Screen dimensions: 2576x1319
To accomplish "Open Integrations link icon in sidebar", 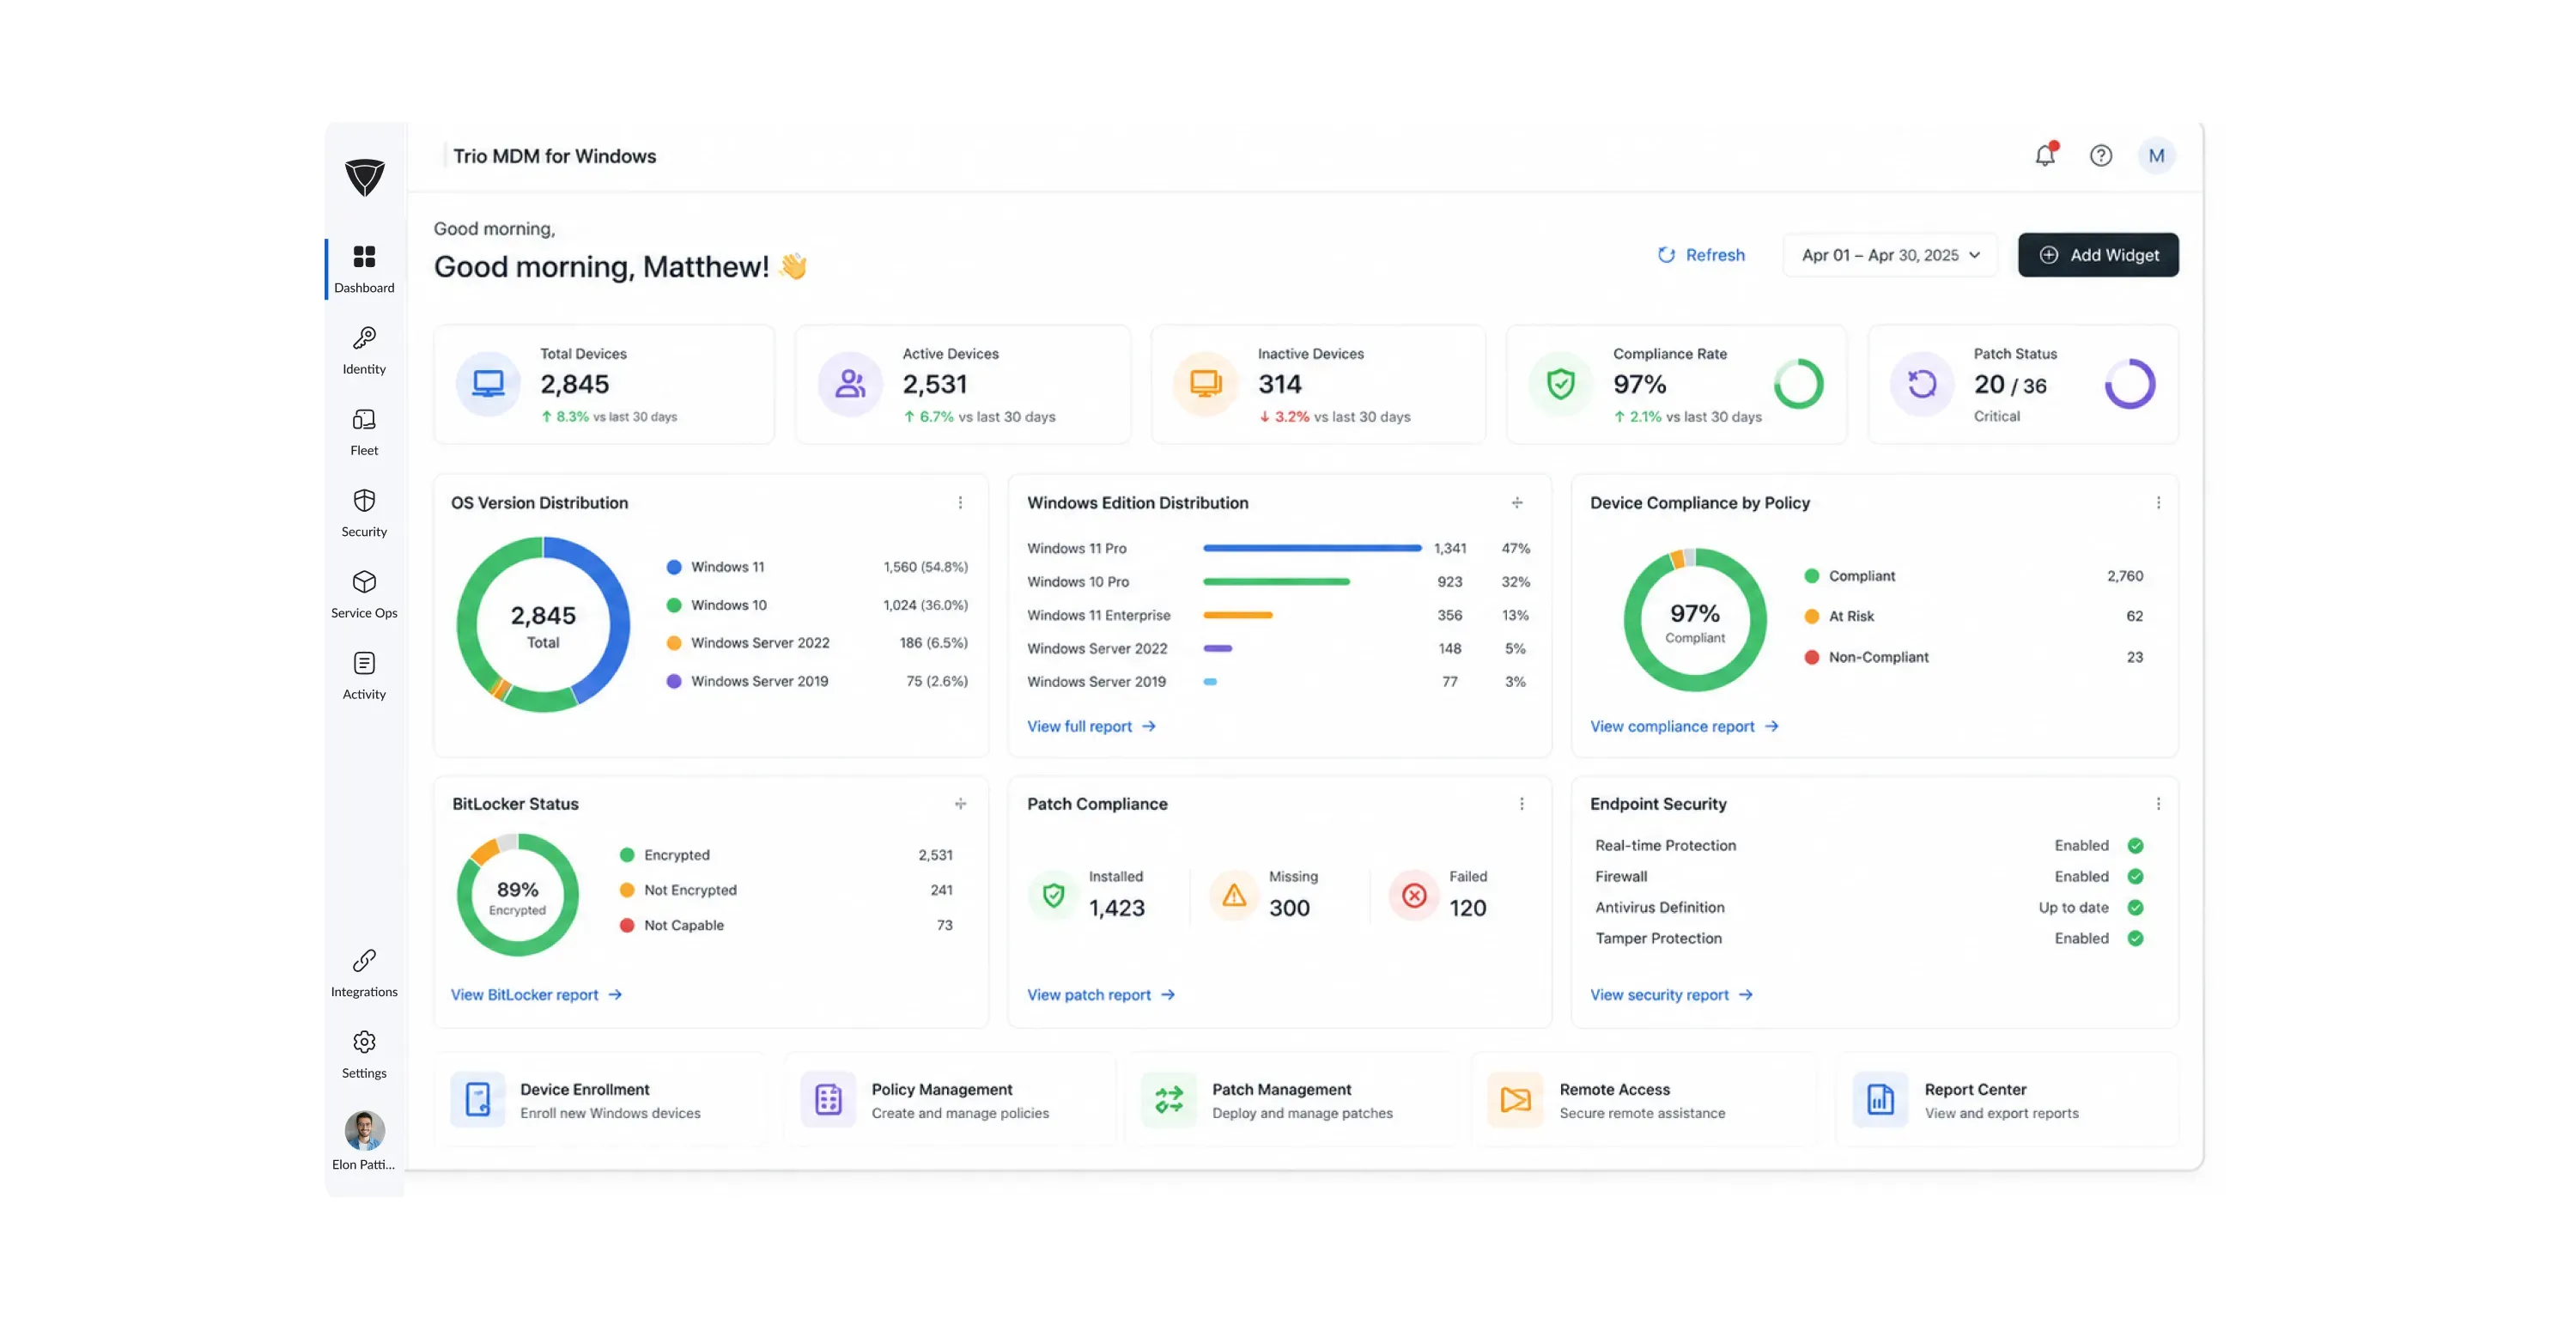I will (x=364, y=961).
